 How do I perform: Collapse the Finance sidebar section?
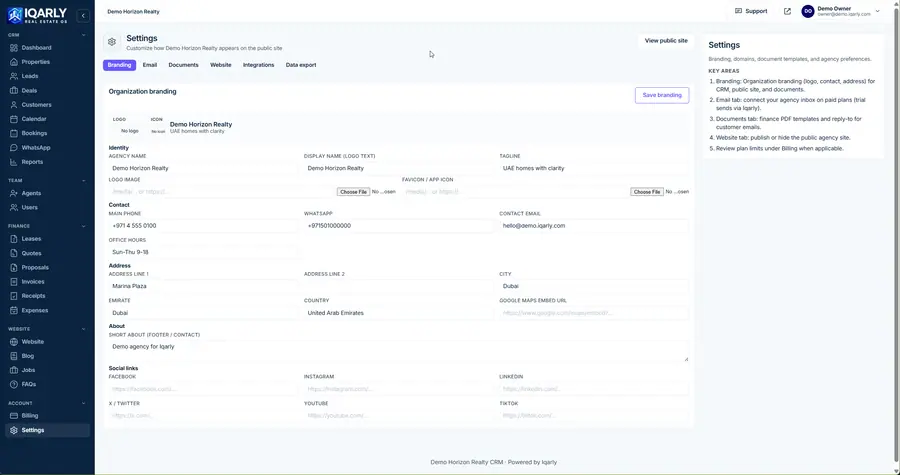click(84, 226)
